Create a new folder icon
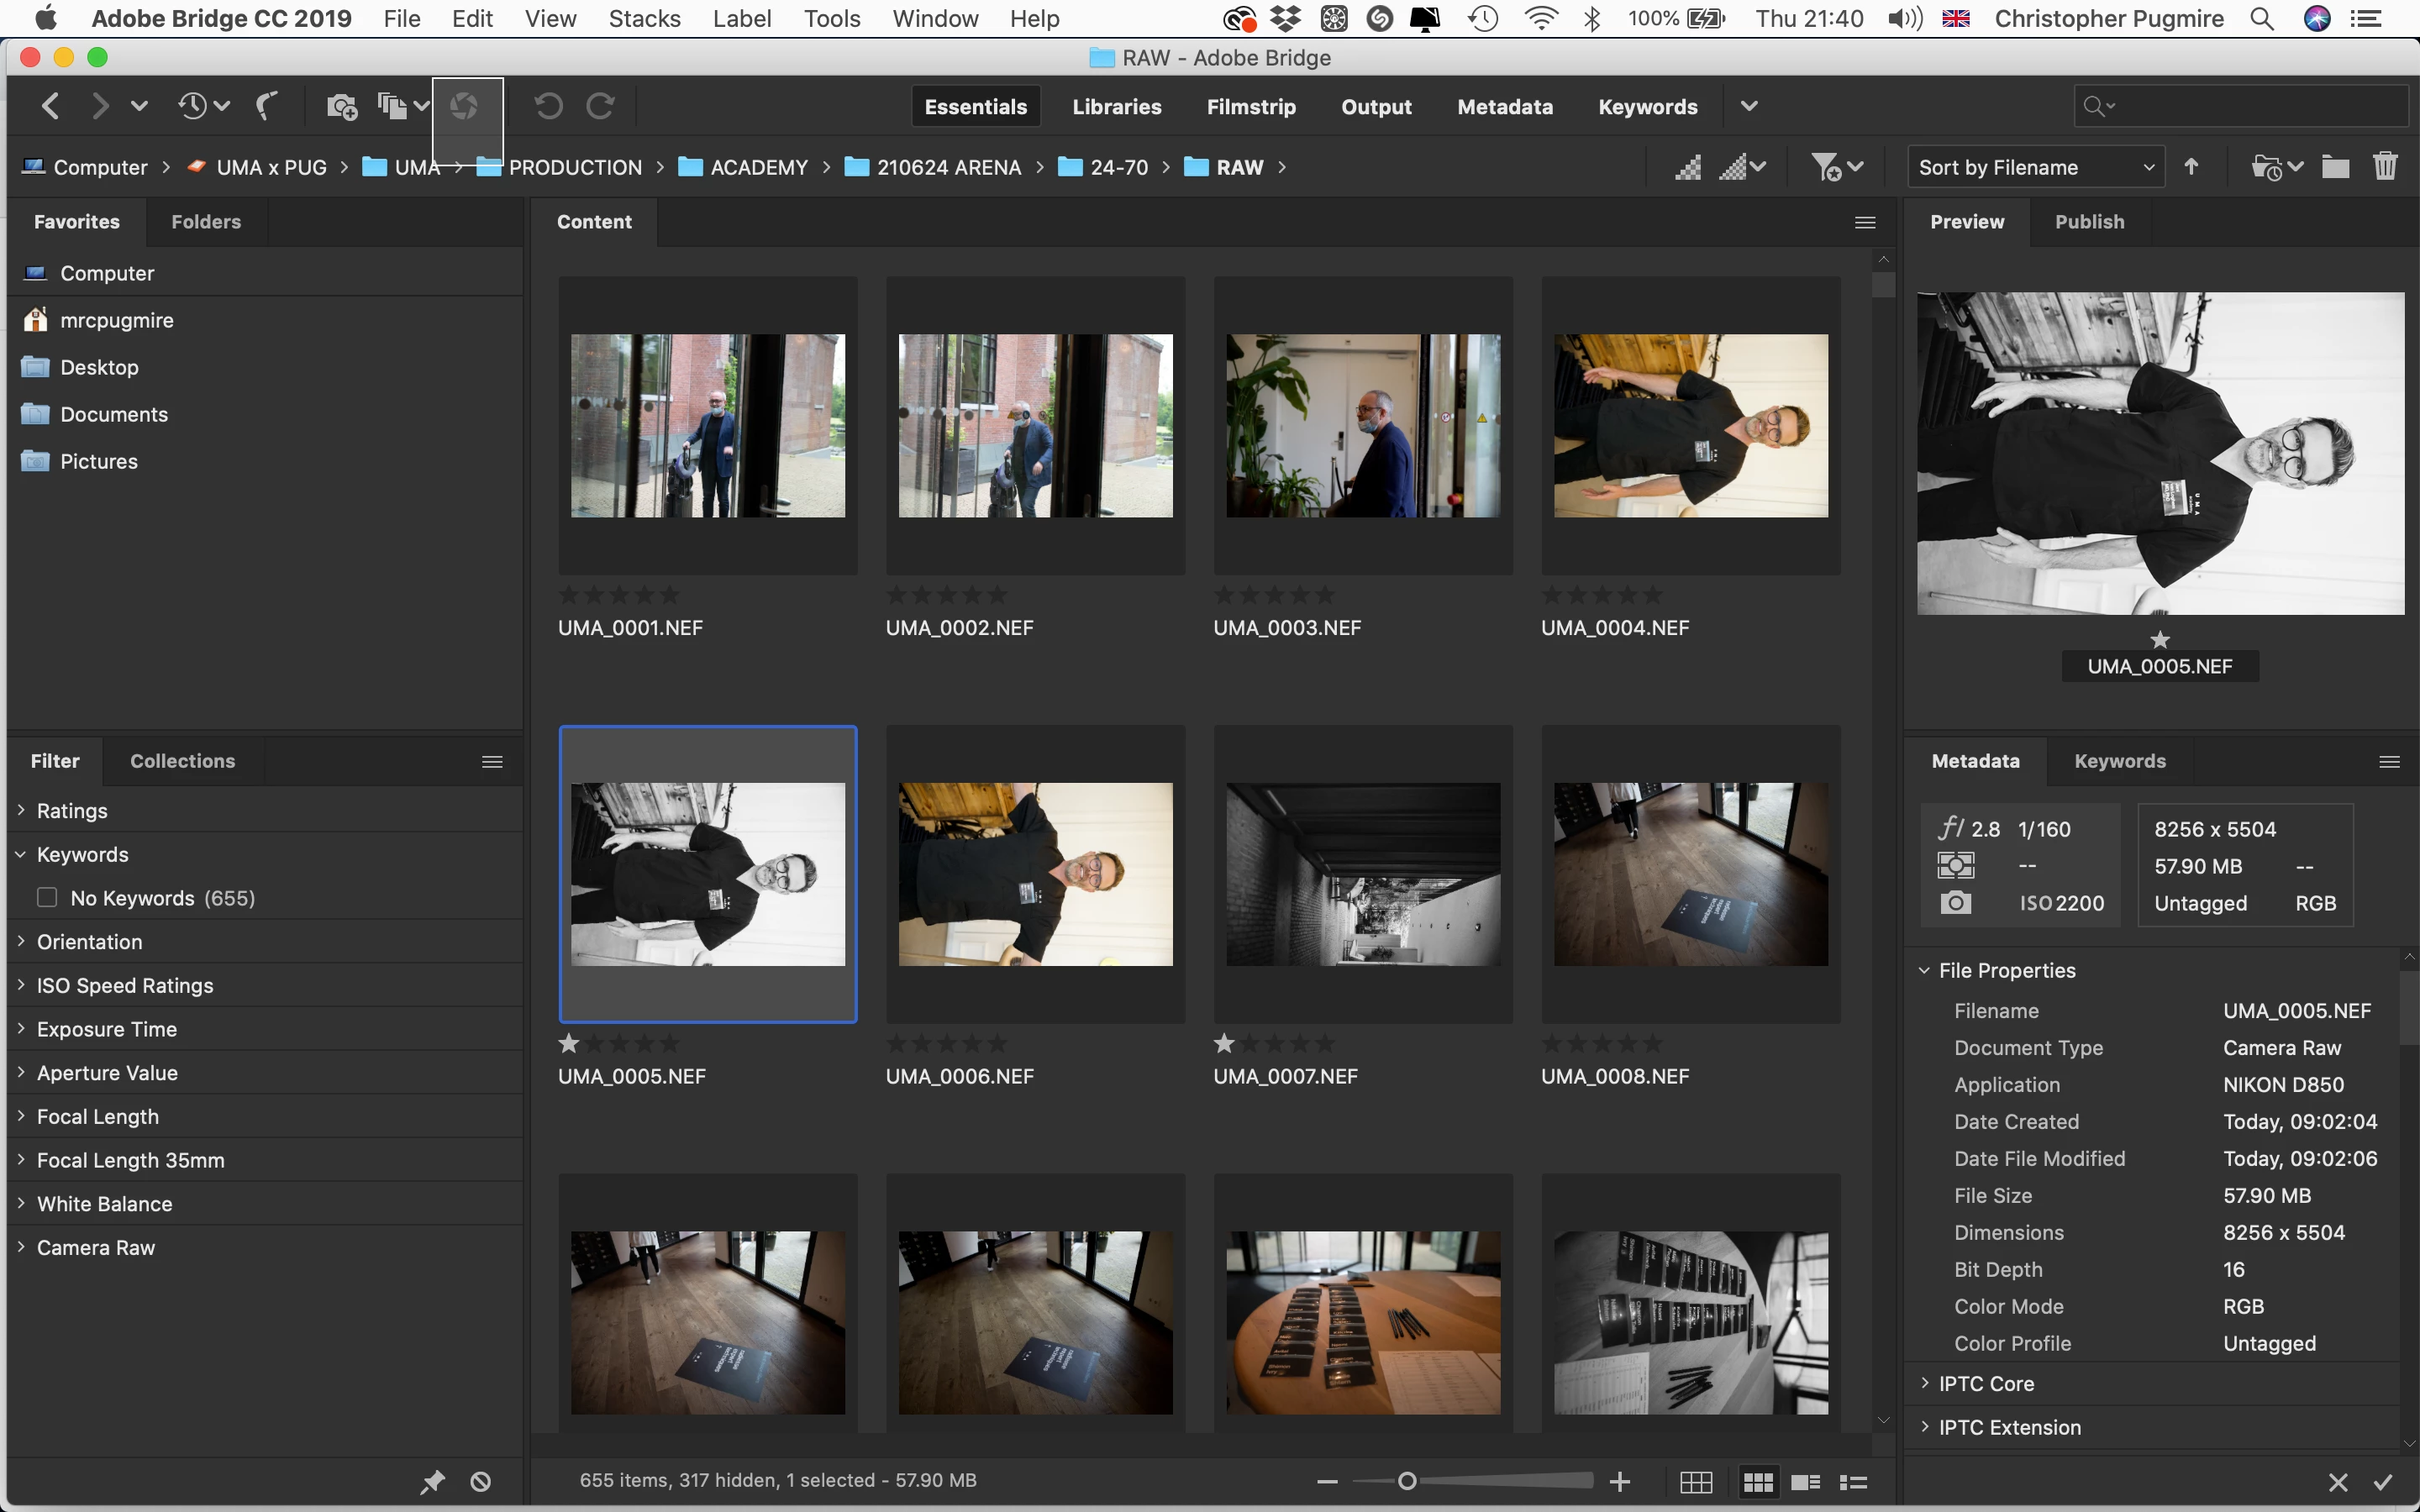This screenshot has height=1512, width=2420. 2335,166
